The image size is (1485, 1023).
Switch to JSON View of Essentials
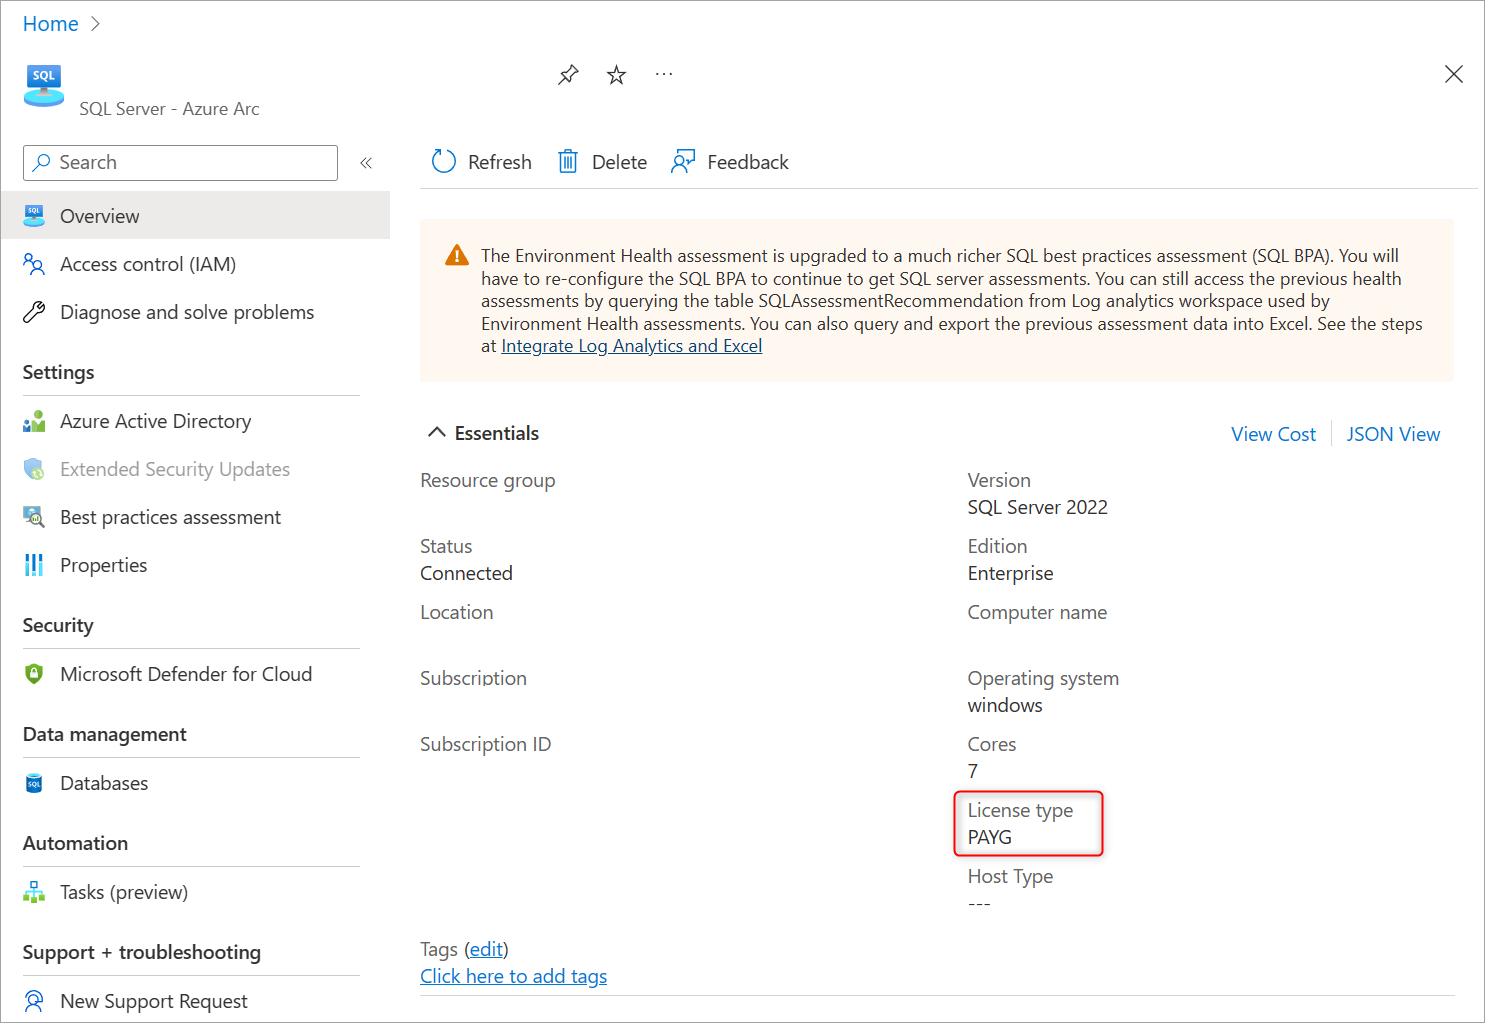point(1393,433)
